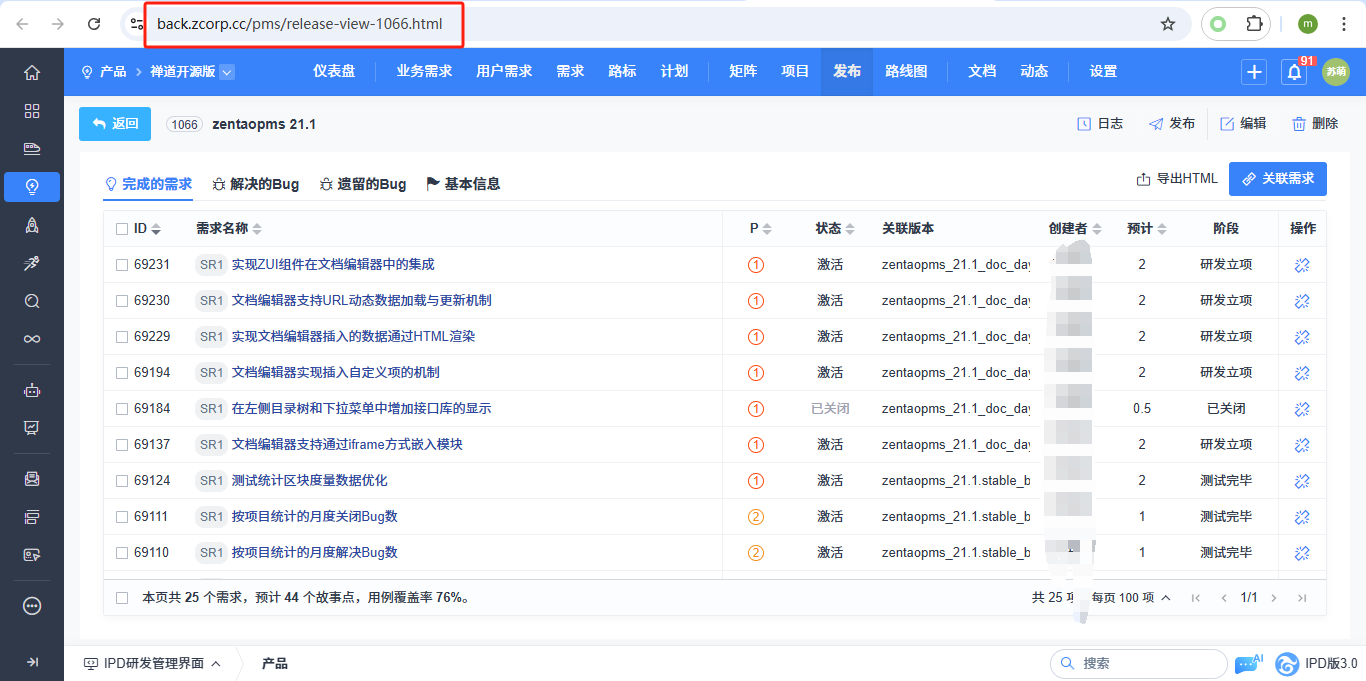Select the checkbox for story 69110
Viewport: 1366px width, 681px height.
tap(122, 553)
